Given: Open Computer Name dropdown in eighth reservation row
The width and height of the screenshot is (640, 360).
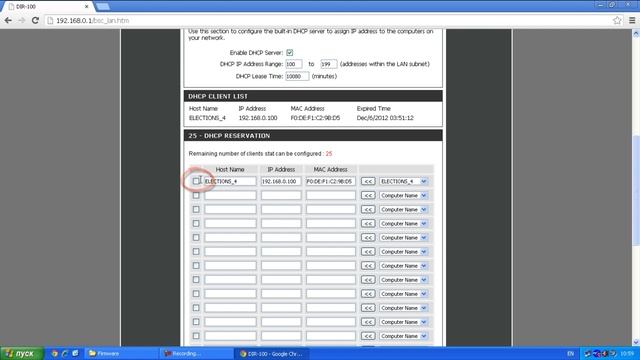Looking at the screenshot, I should pyautogui.click(x=404, y=280).
